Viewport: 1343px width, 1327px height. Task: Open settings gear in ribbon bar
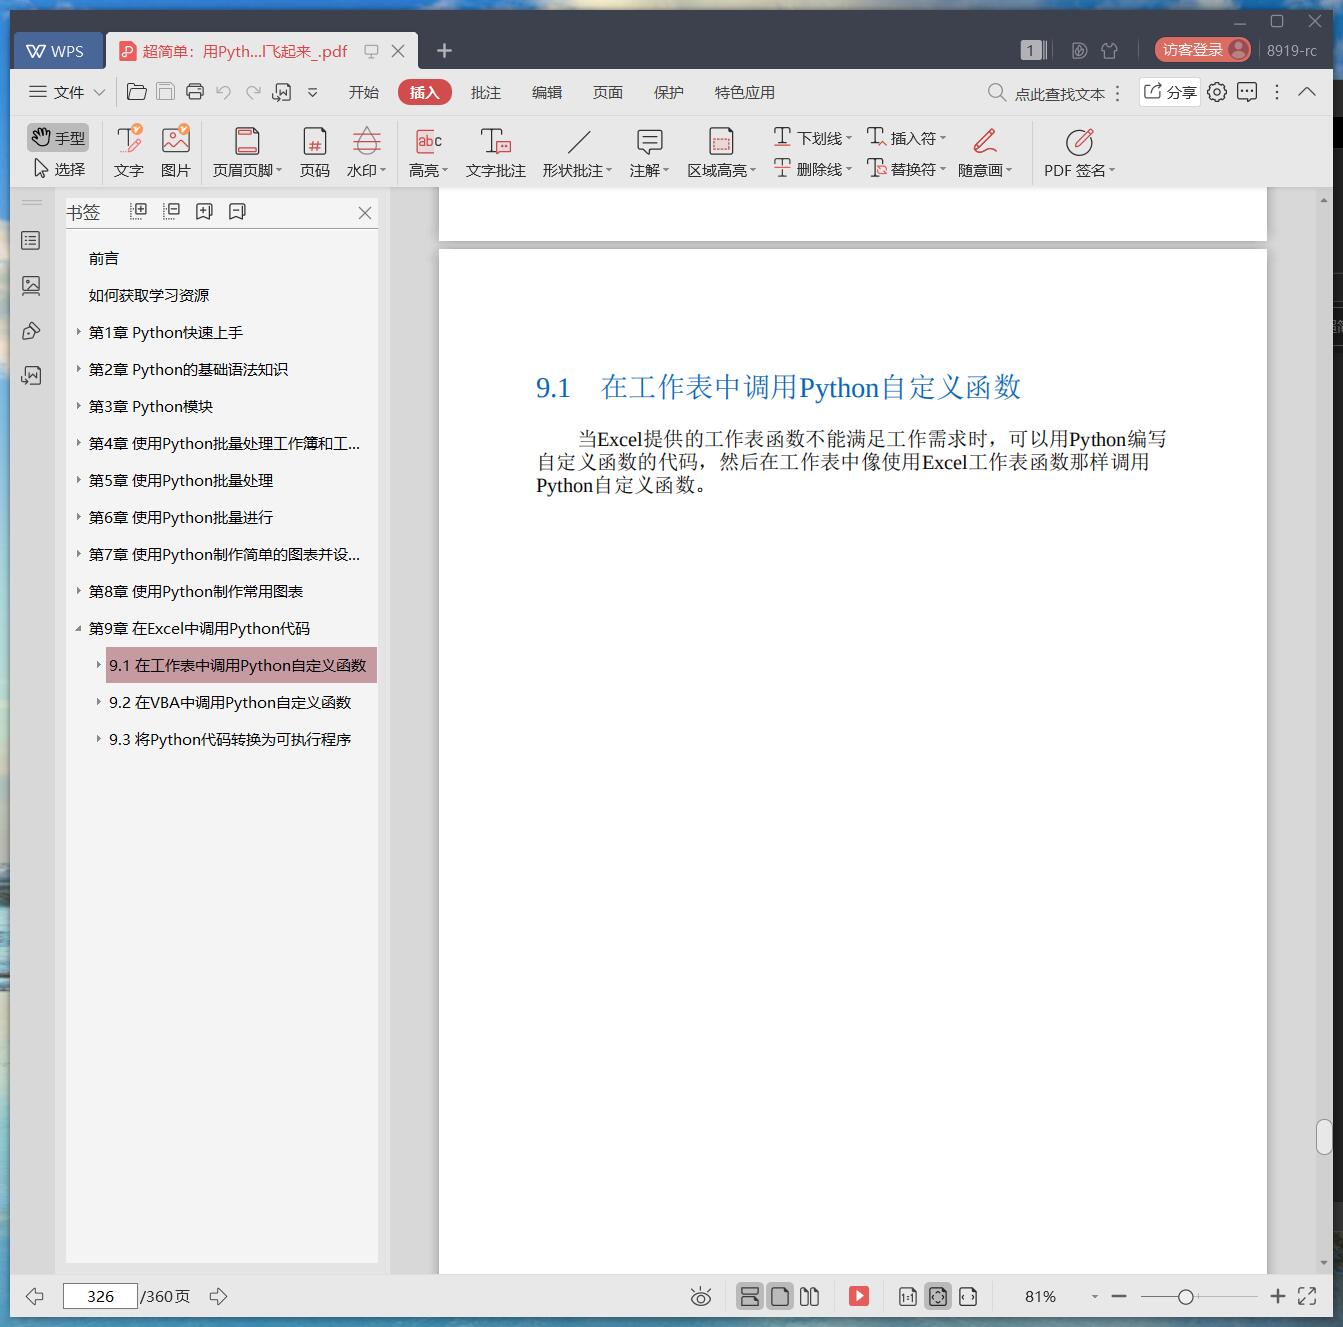[x=1217, y=92]
